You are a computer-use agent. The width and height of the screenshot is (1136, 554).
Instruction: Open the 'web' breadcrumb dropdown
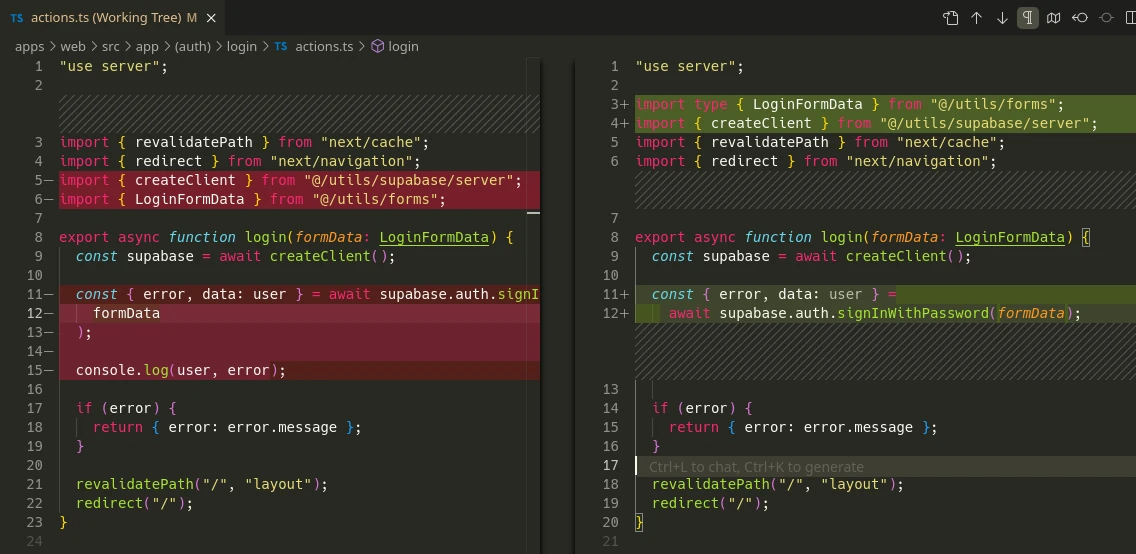(72, 46)
